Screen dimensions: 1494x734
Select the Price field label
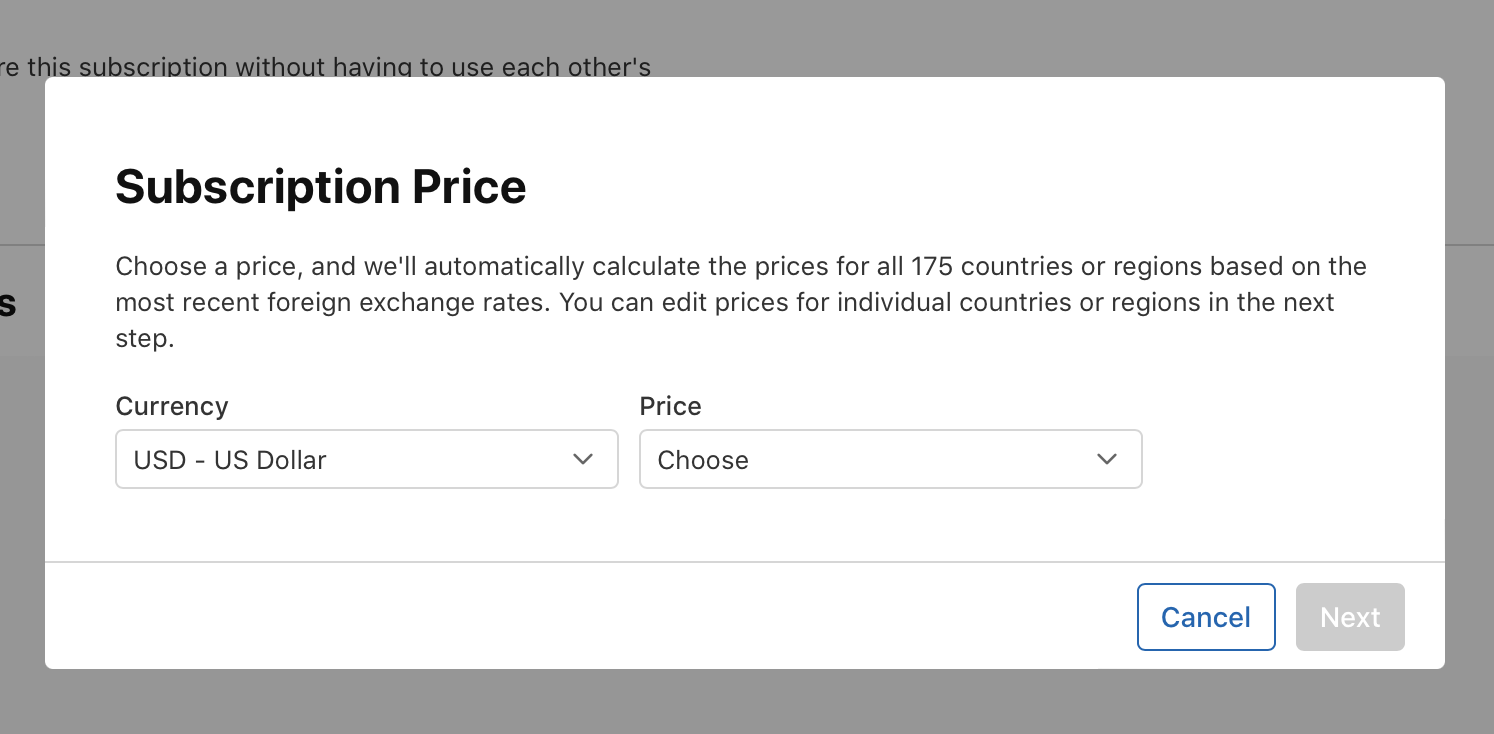(x=670, y=406)
